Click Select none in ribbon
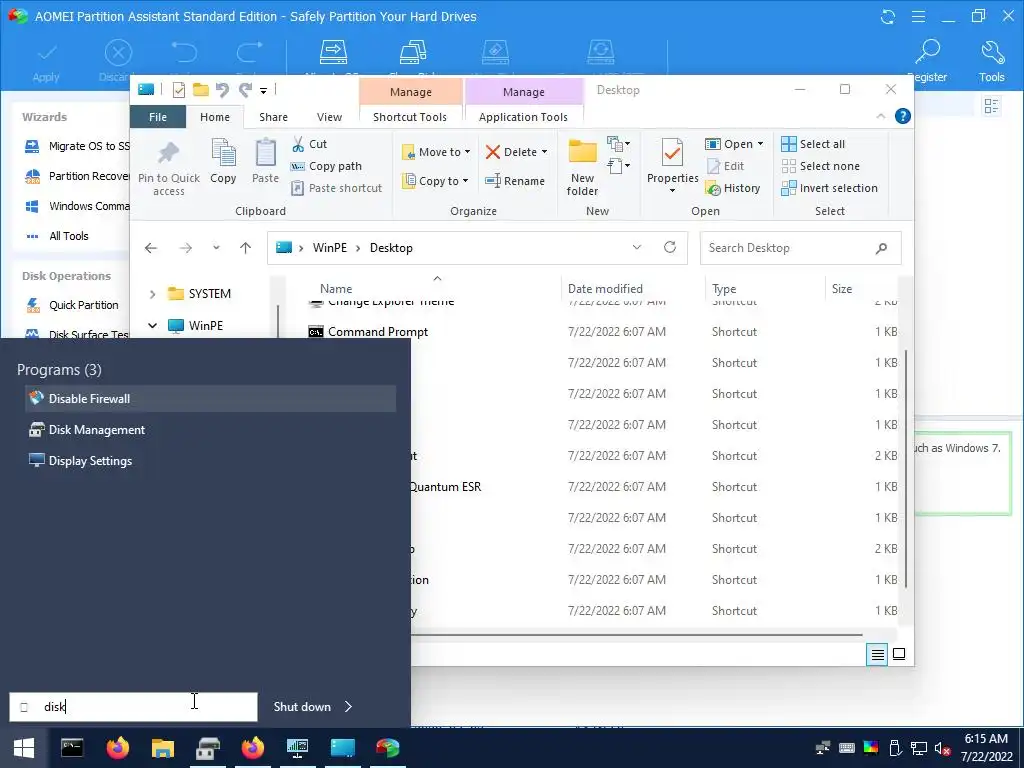Image resolution: width=1024 pixels, height=768 pixels. (821, 166)
